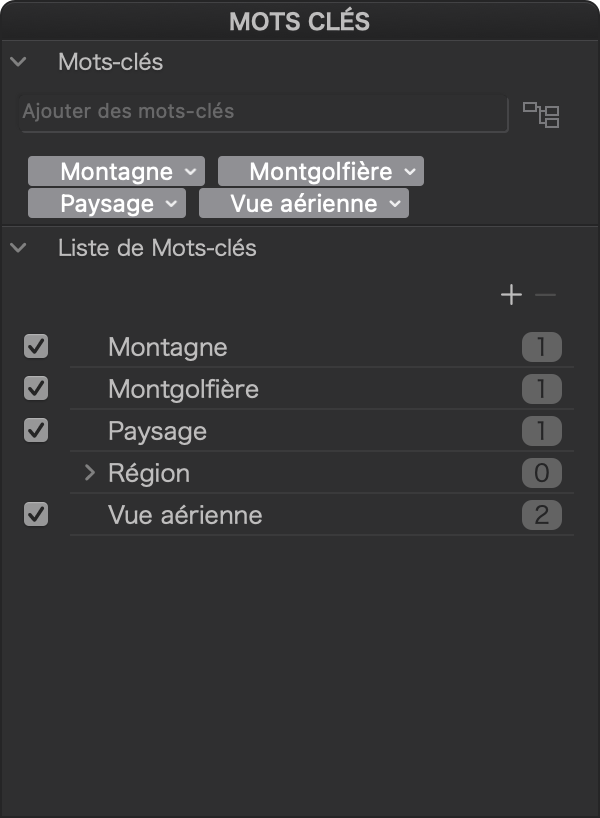Open the Montagne tag dropdown arrow

(x=190, y=172)
